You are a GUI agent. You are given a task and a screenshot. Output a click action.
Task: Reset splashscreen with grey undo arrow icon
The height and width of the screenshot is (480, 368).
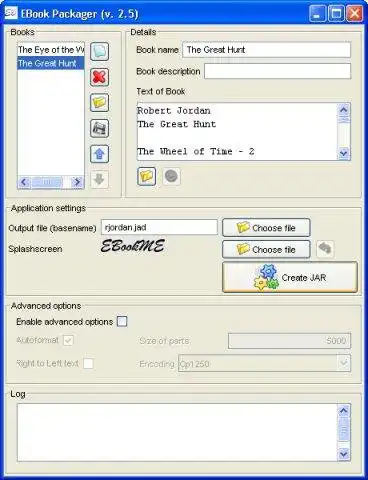coord(325,249)
